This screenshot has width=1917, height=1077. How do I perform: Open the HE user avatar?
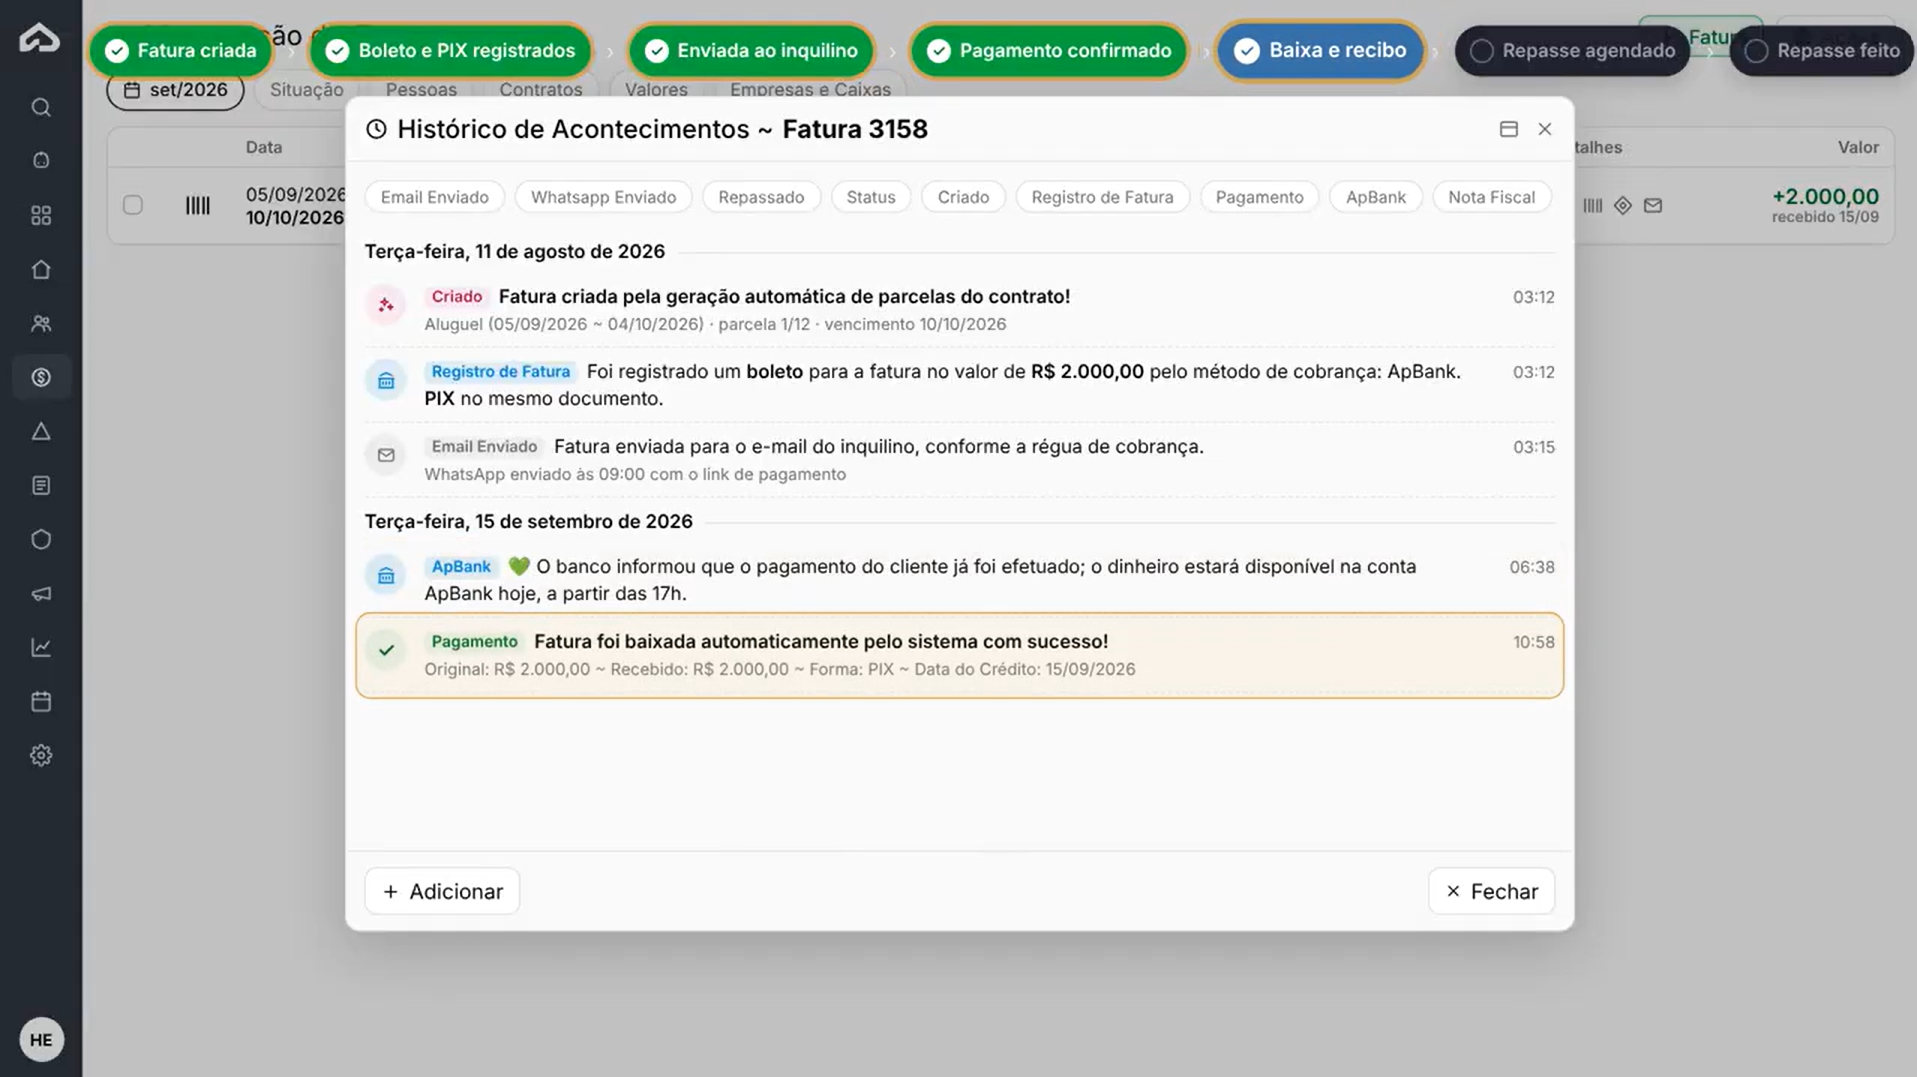(x=41, y=1040)
